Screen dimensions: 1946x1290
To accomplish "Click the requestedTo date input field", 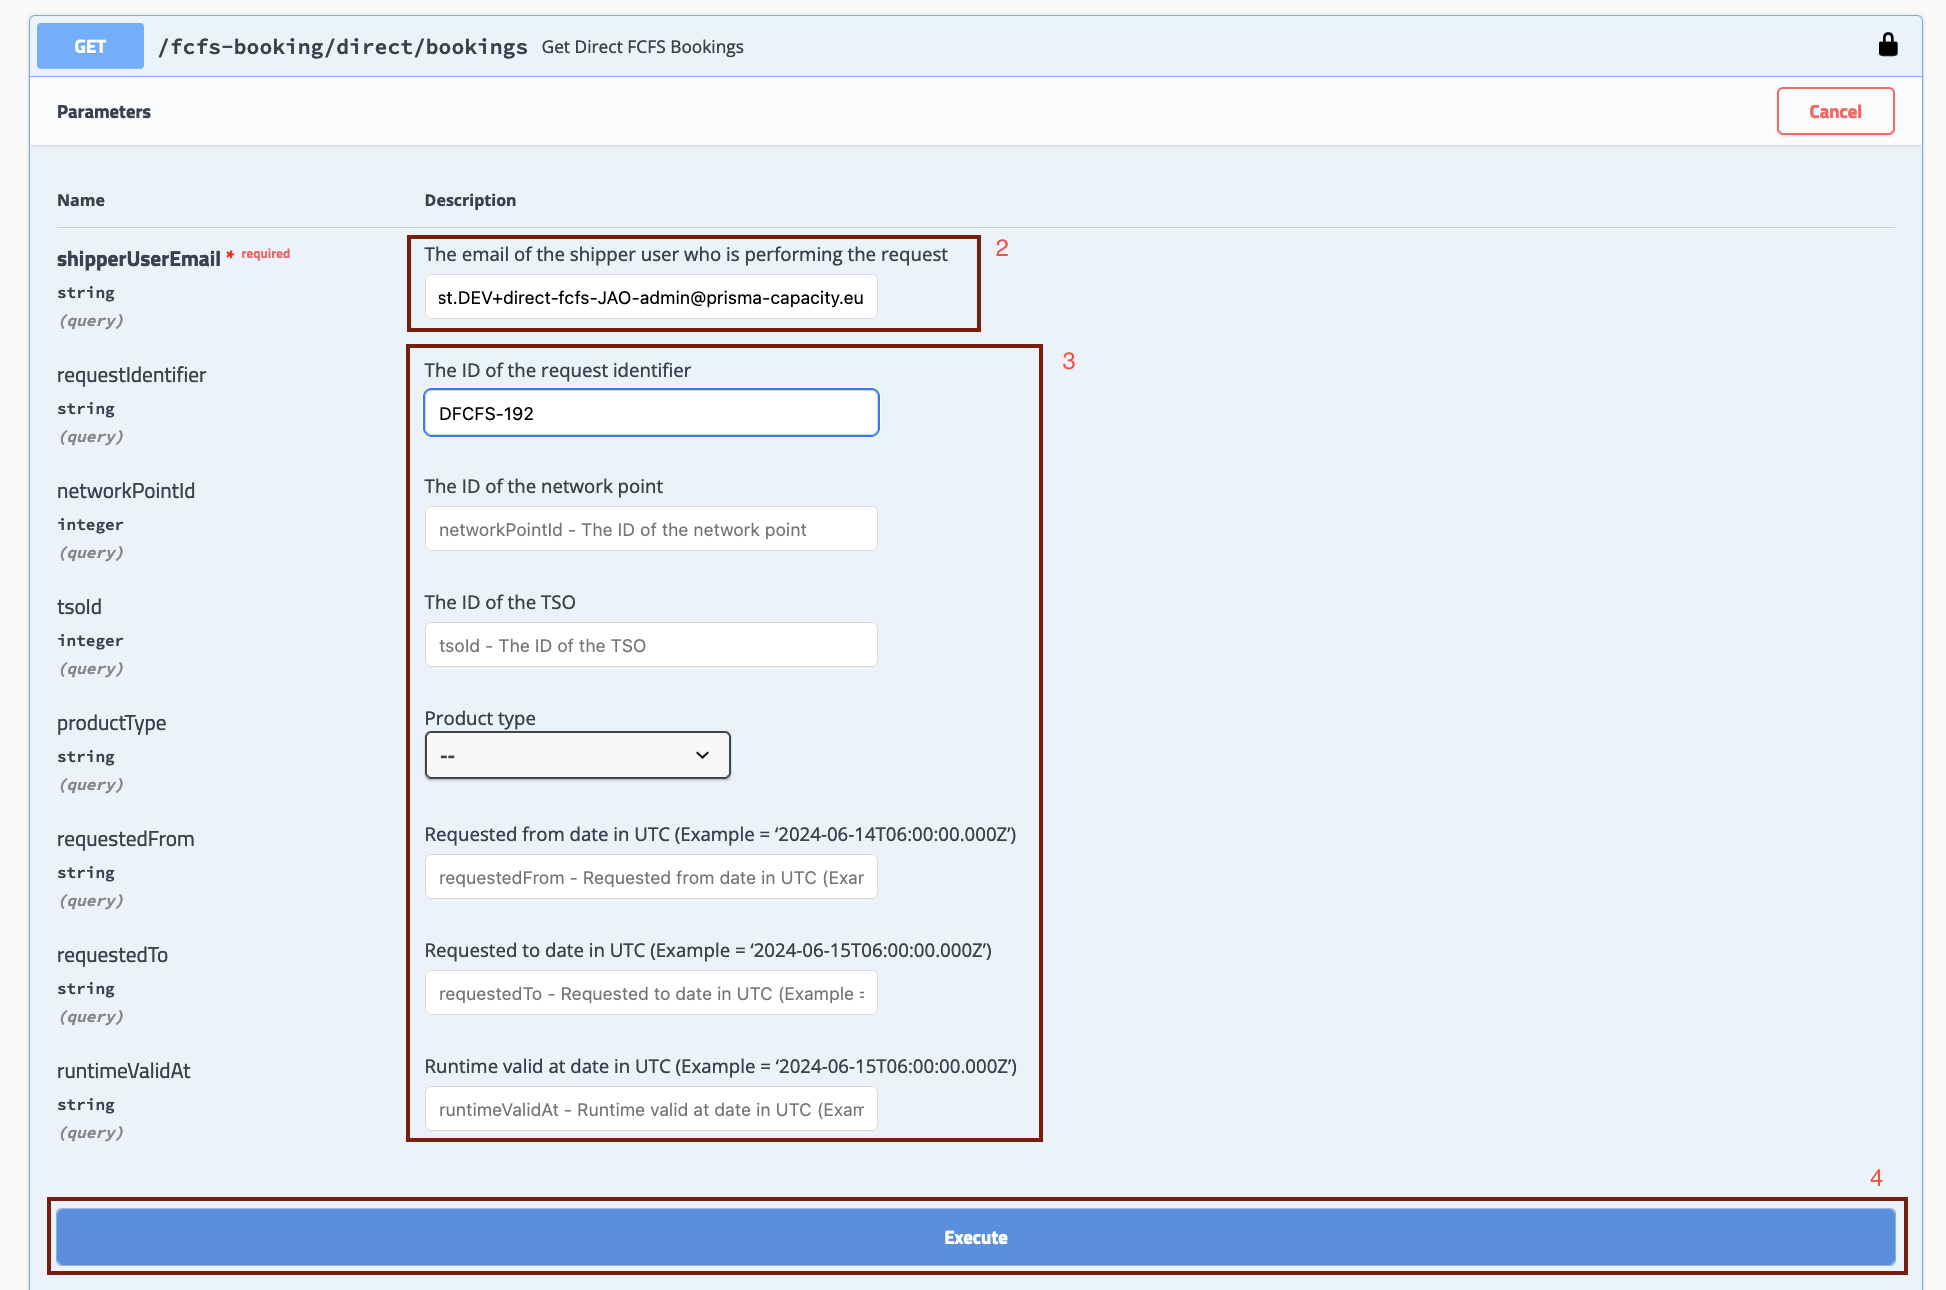I will (x=651, y=993).
